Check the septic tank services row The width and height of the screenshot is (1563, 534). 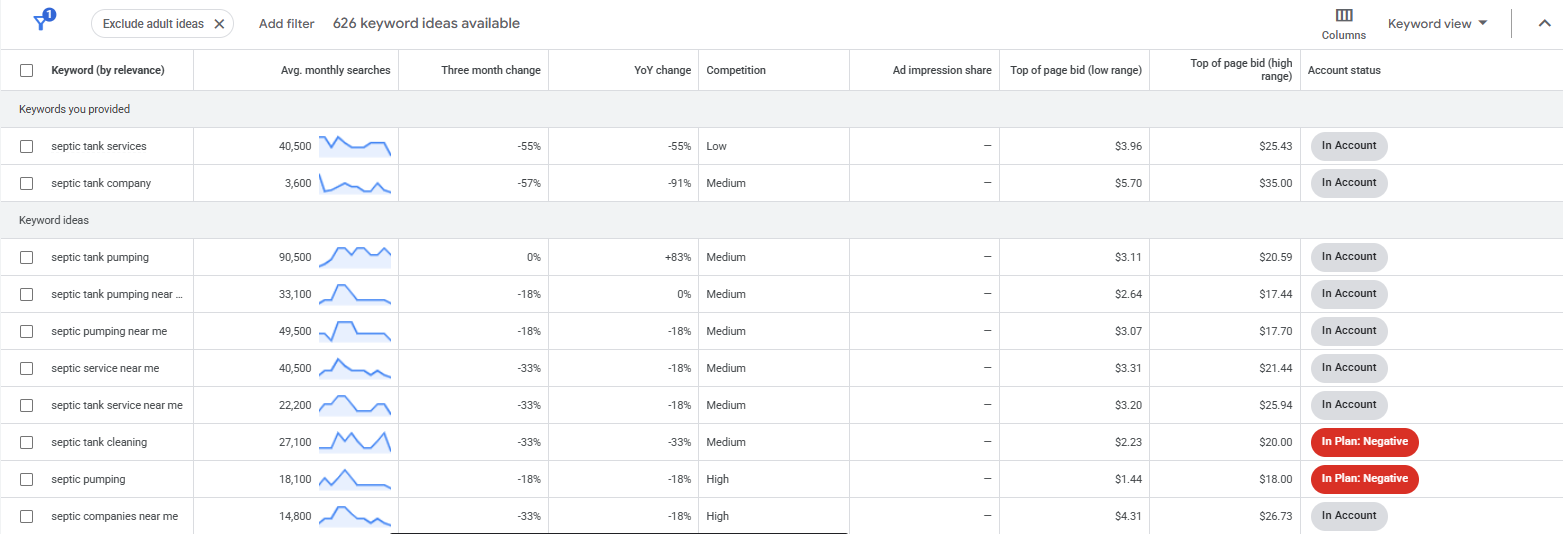[27, 147]
